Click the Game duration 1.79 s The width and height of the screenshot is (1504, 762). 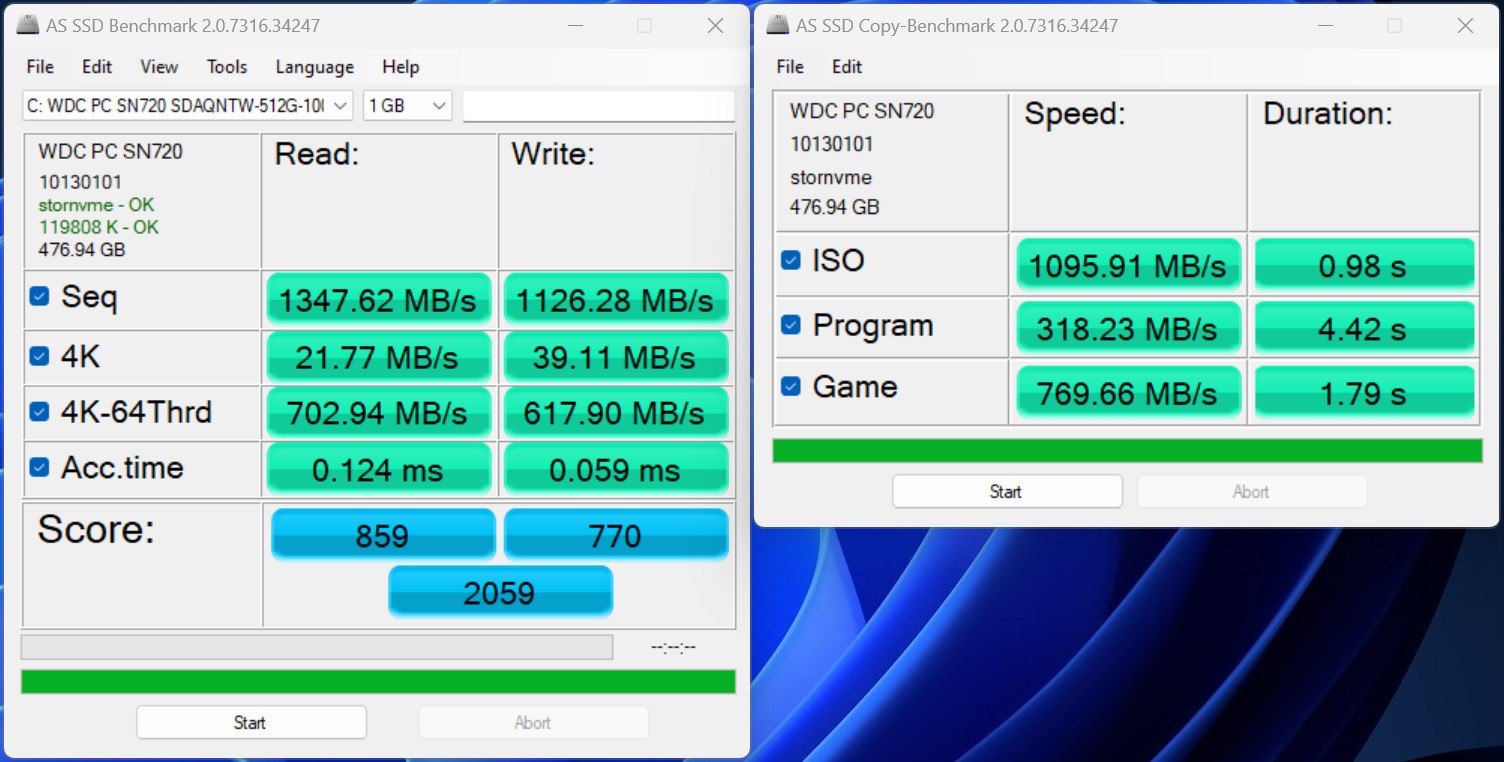1364,392
